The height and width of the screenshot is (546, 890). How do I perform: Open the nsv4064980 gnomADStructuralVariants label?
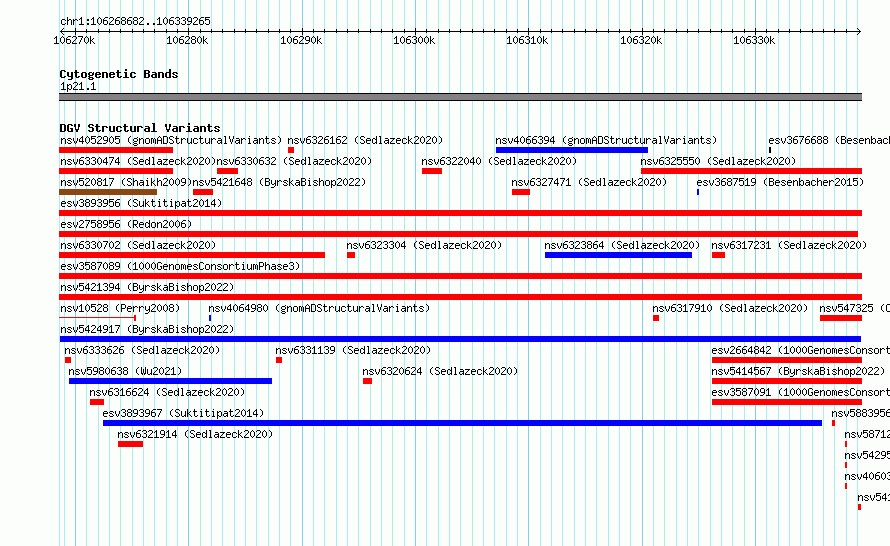tap(319, 308)
